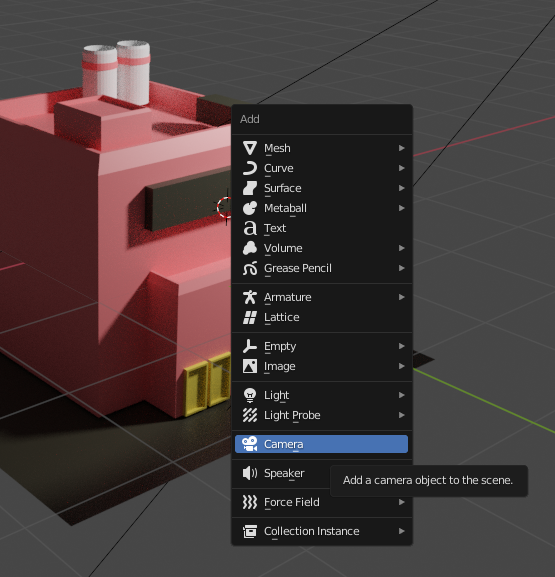Click the Grease Pencil squiggle icon

coord(250,268)
